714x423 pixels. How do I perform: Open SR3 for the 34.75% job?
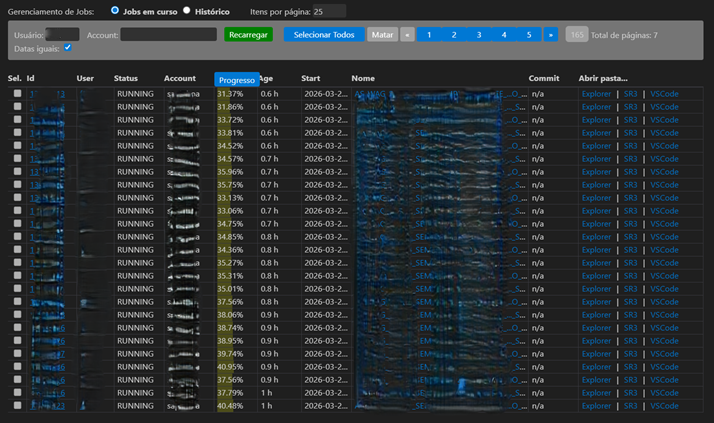coord(630,224)
